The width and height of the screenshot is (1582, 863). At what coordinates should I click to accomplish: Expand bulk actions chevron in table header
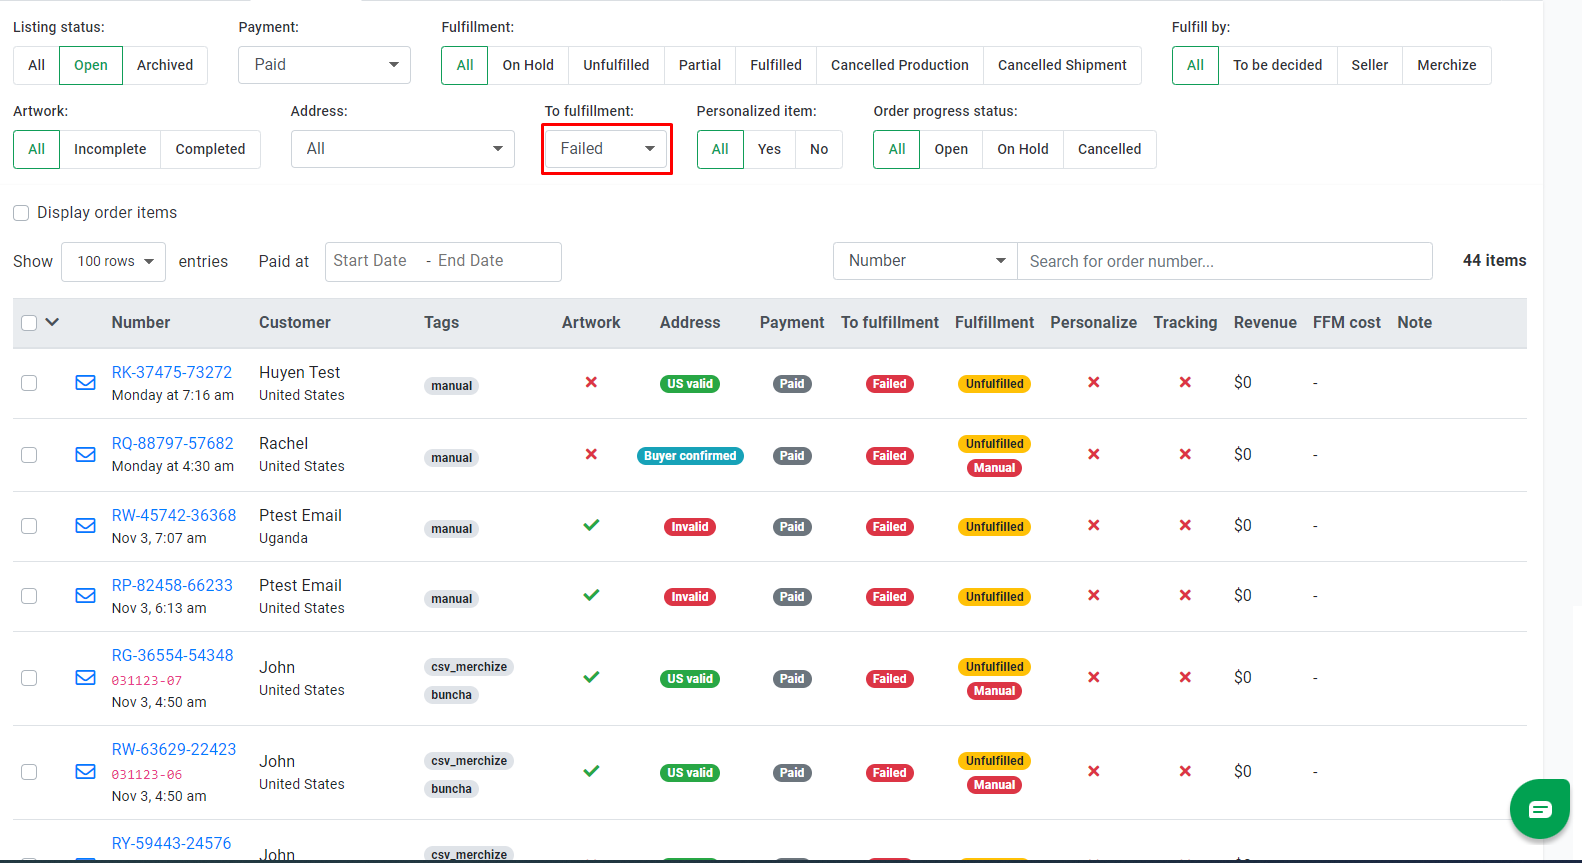[53, 322]
